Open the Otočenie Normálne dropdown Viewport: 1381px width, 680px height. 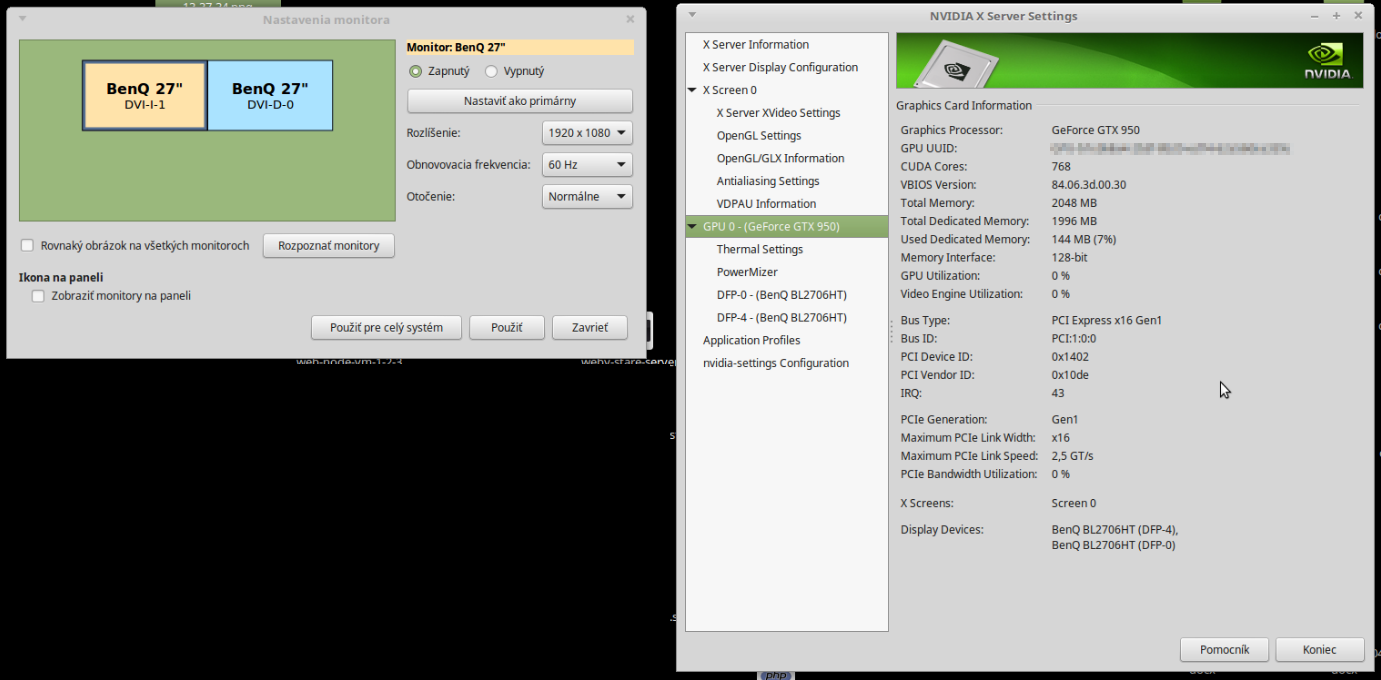tap(587, 197)
